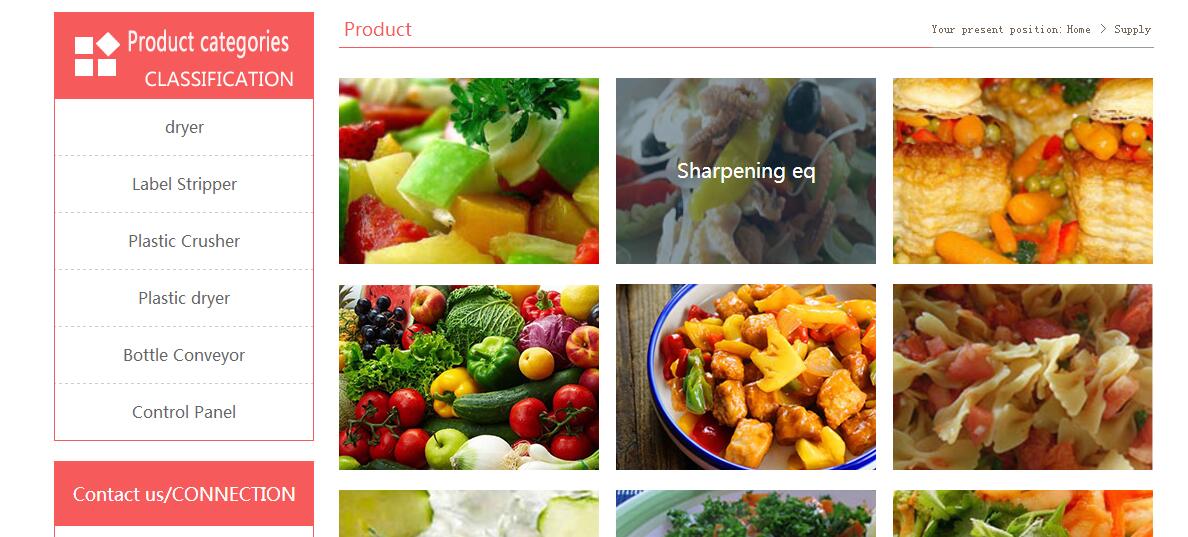Go to the Bottle Conveyor category

(184, 355)
